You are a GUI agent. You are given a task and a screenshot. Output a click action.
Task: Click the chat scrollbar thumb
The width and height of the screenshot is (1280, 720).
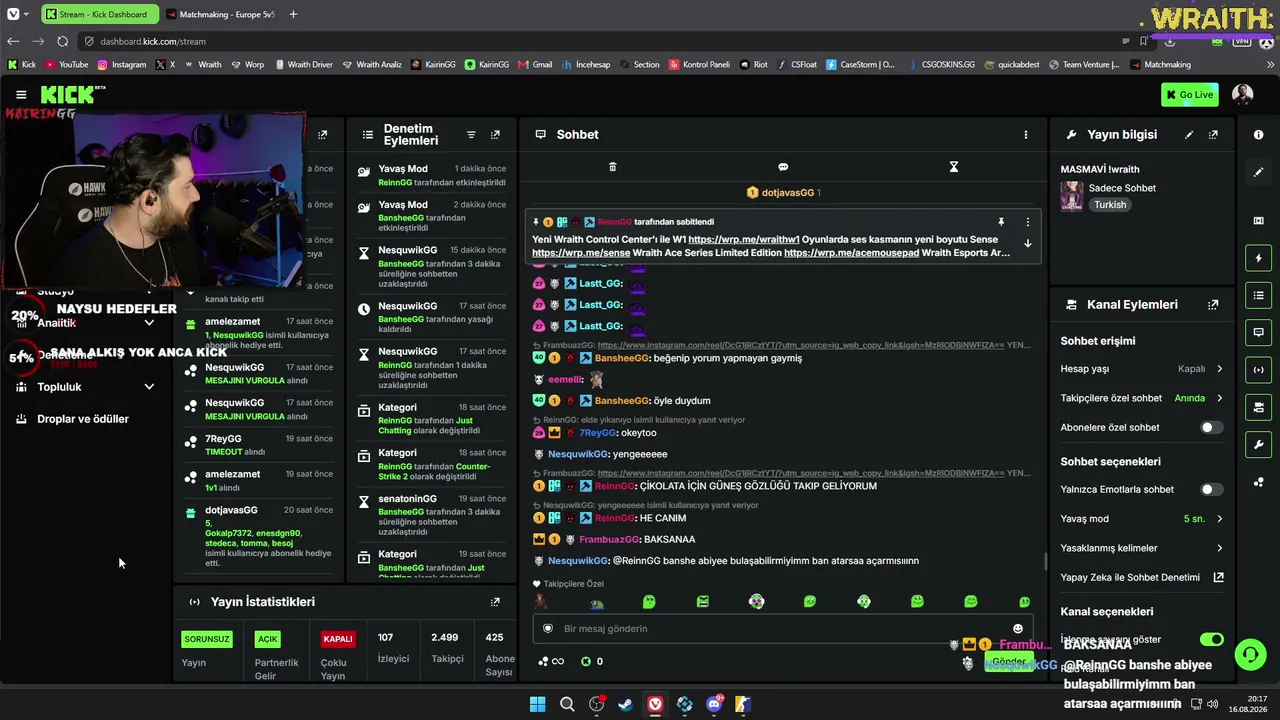[1045, 562]
